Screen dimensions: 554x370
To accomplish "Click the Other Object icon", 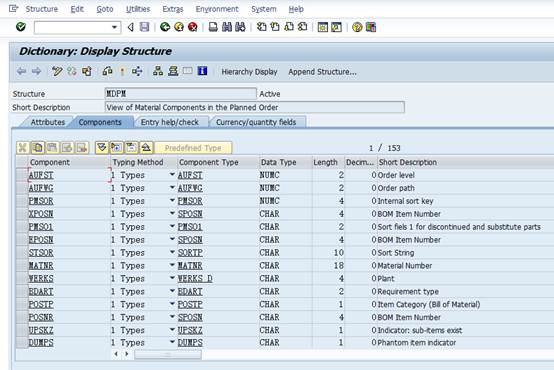I will pos(87,71).
